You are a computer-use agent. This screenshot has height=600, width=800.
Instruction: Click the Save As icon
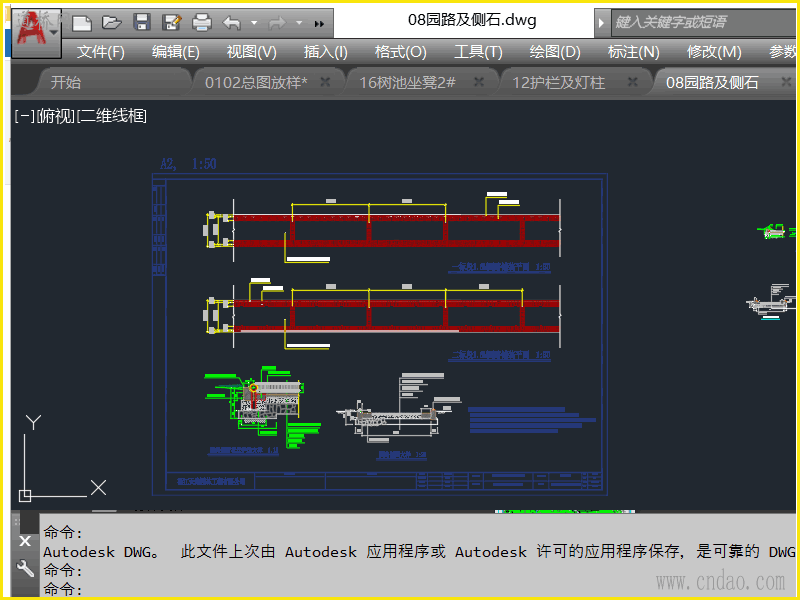171,23
